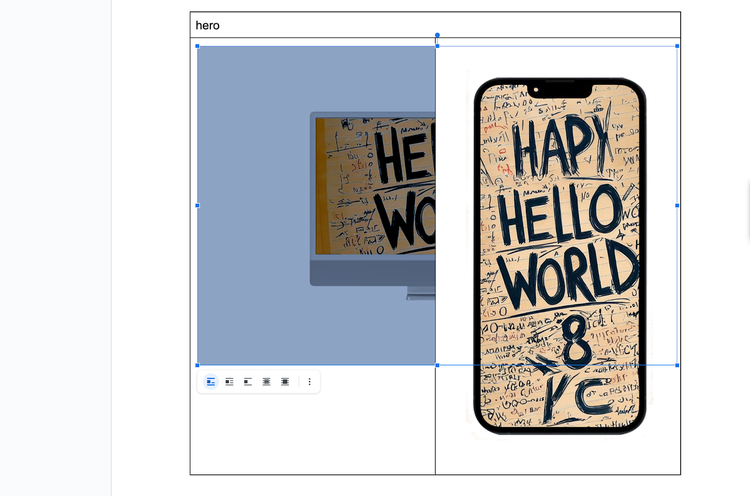Click the middle-left edge resize handle

coord(197,205)
